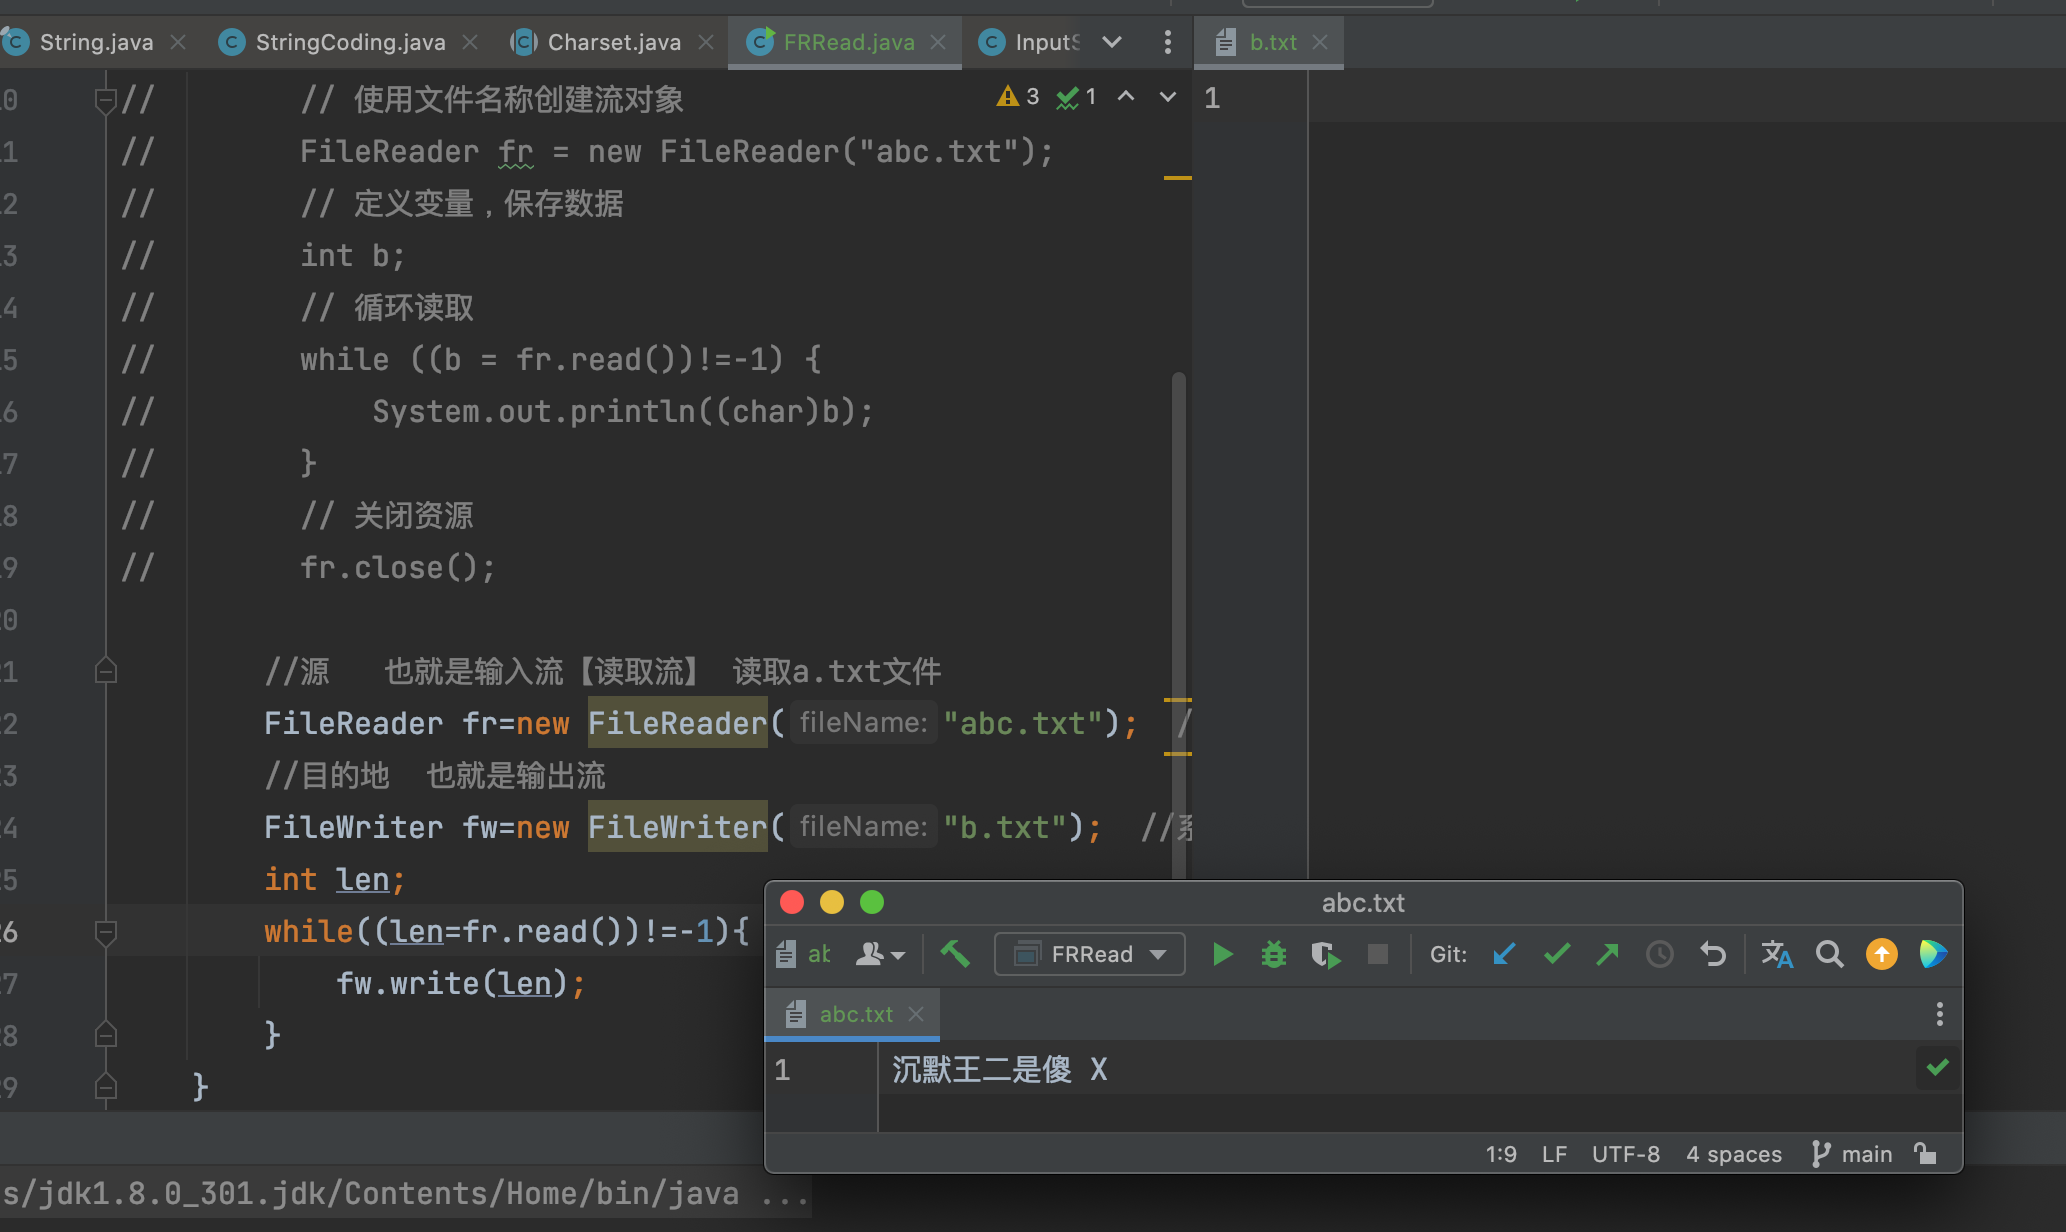Image resolution: width=2066 pixels, height=1232 pixels.
Task: Toggle fold on the source comment line
Action: click(106, 671)
